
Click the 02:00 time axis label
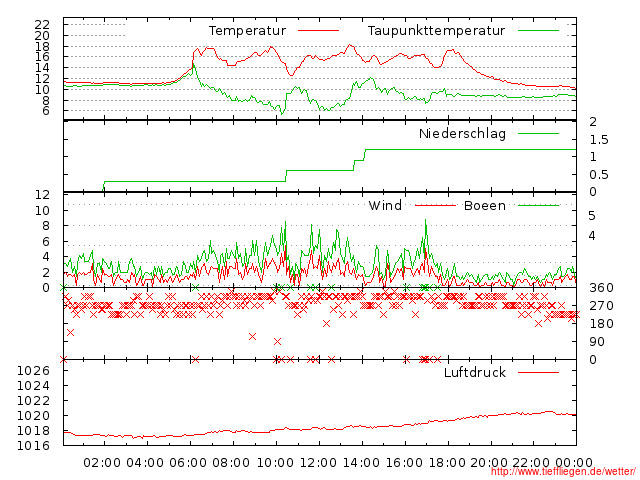[x=102, y=463]
